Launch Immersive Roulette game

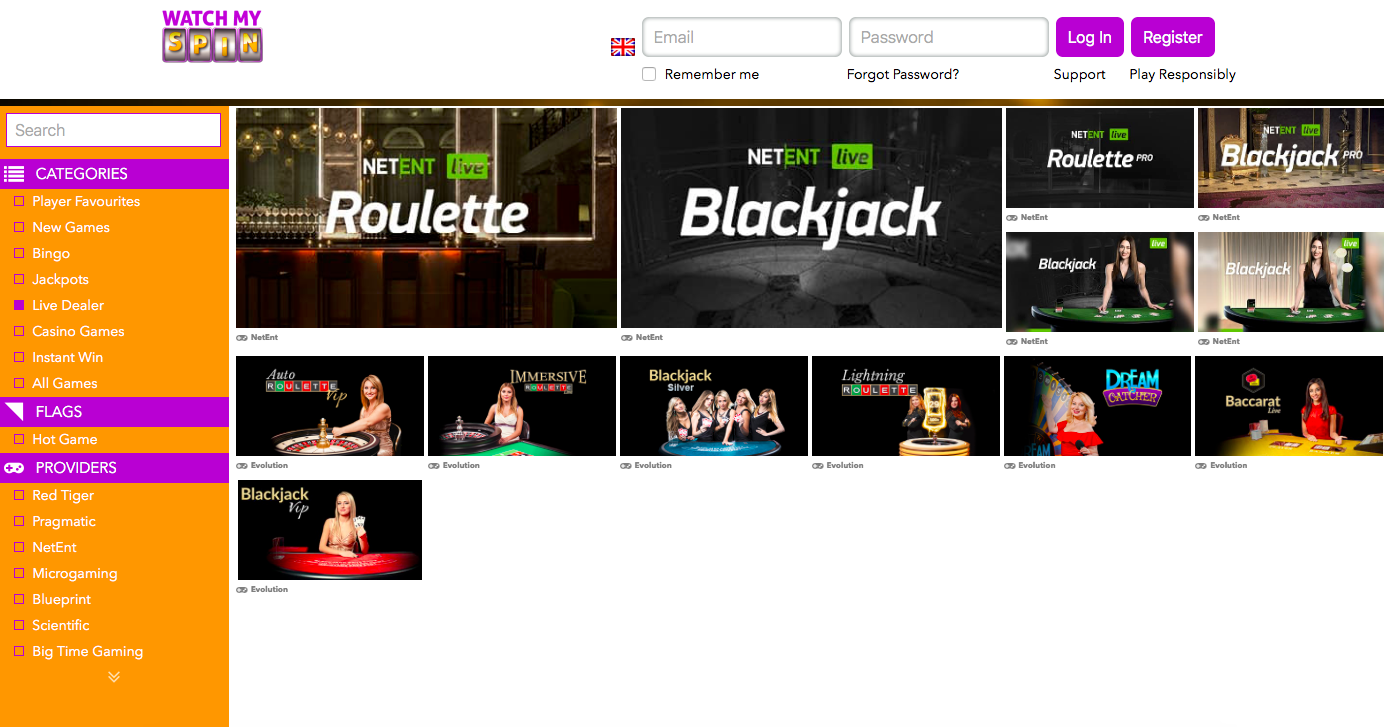point(522,406)
